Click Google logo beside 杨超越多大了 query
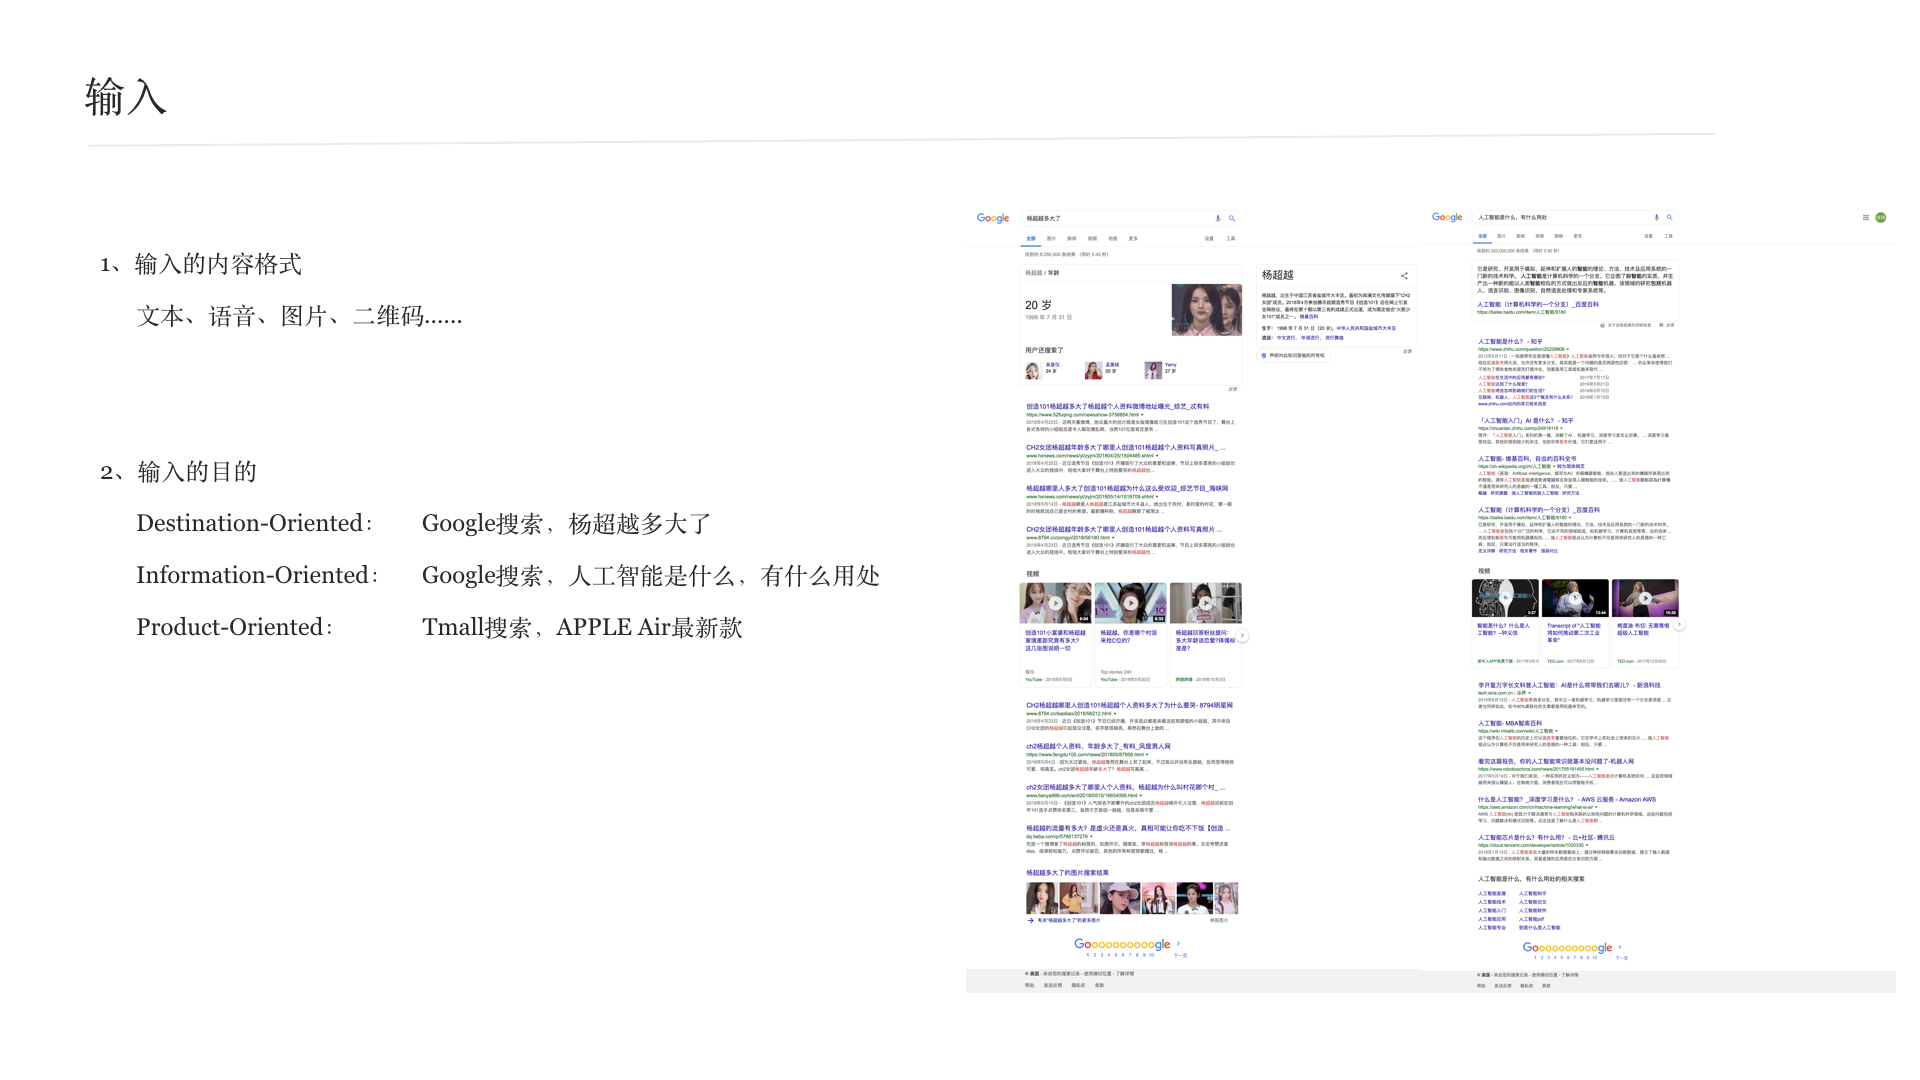This screenshot has width=1920, height=1080. pyautogui.click(x=993, y=218)
